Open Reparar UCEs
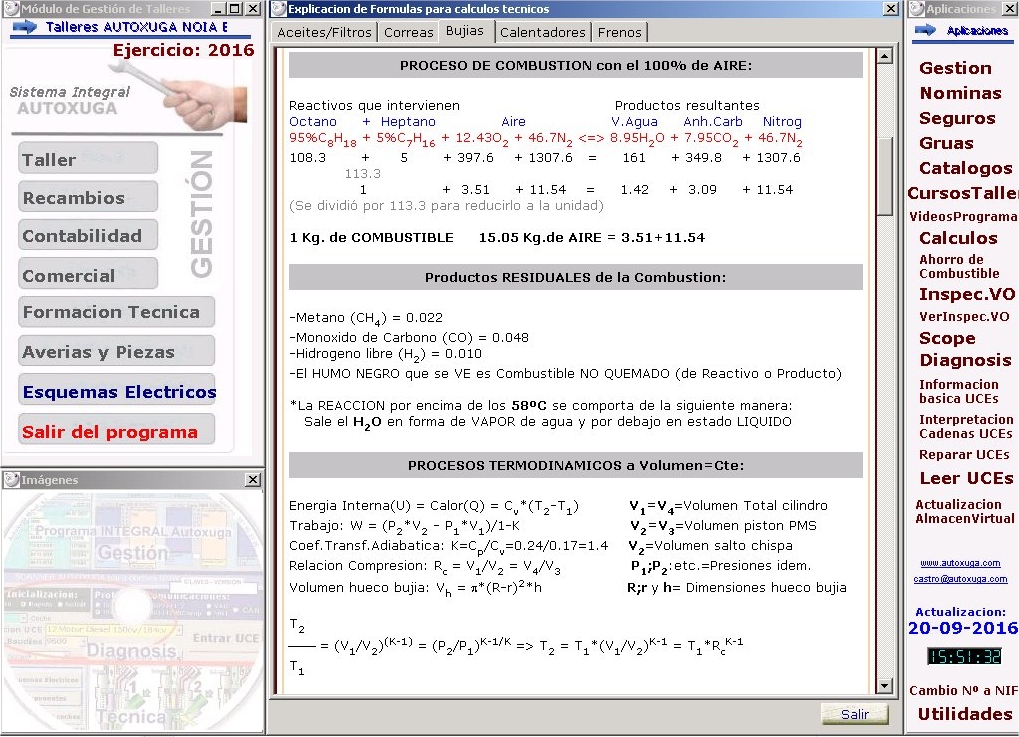1019x737 pixels. pyautogui.click(x=964, y=454)
